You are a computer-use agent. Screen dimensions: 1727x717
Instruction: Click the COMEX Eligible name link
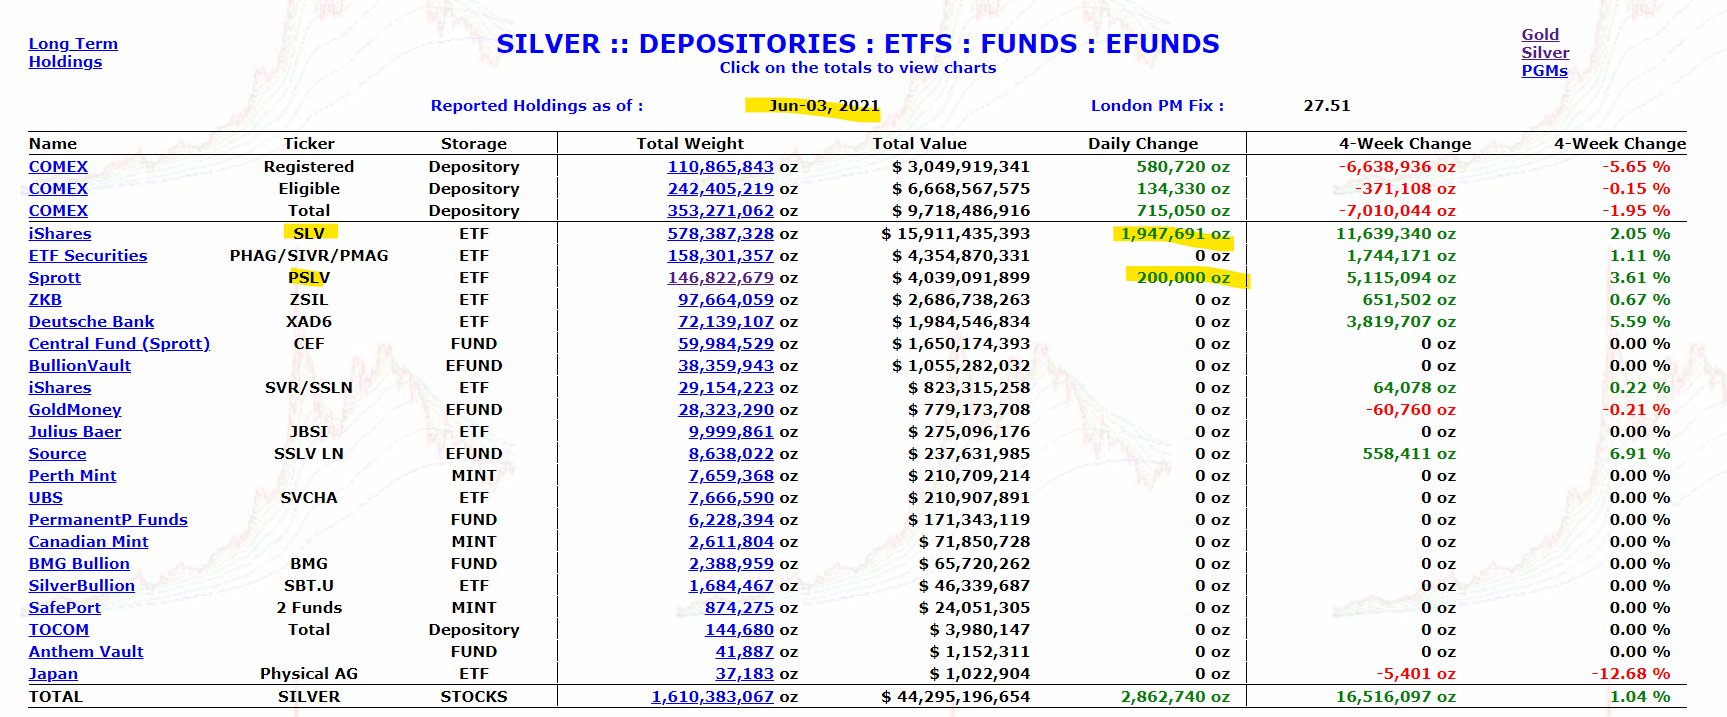click(x=58, y=189)
